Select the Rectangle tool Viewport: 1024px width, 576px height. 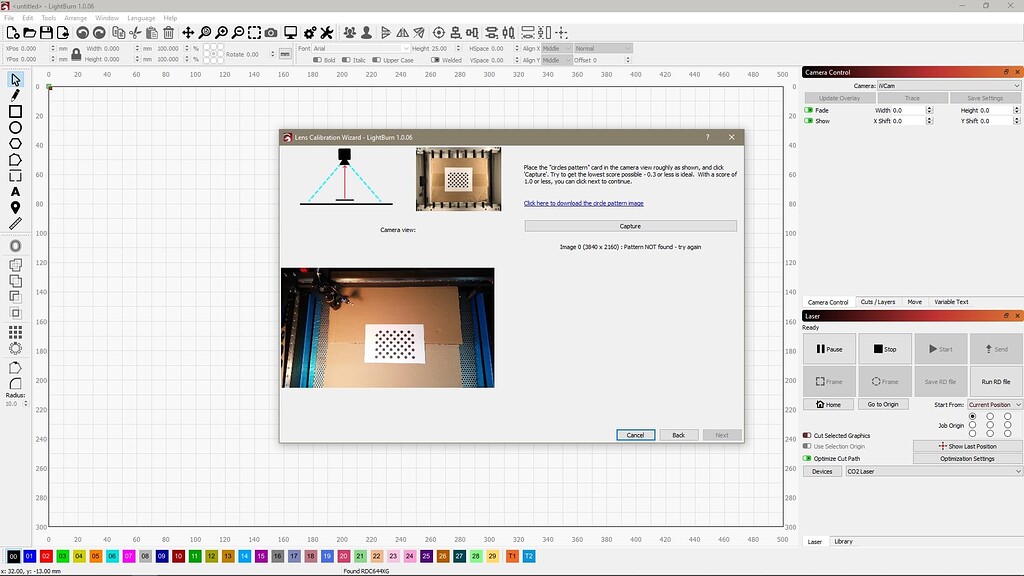click(14, 112)
